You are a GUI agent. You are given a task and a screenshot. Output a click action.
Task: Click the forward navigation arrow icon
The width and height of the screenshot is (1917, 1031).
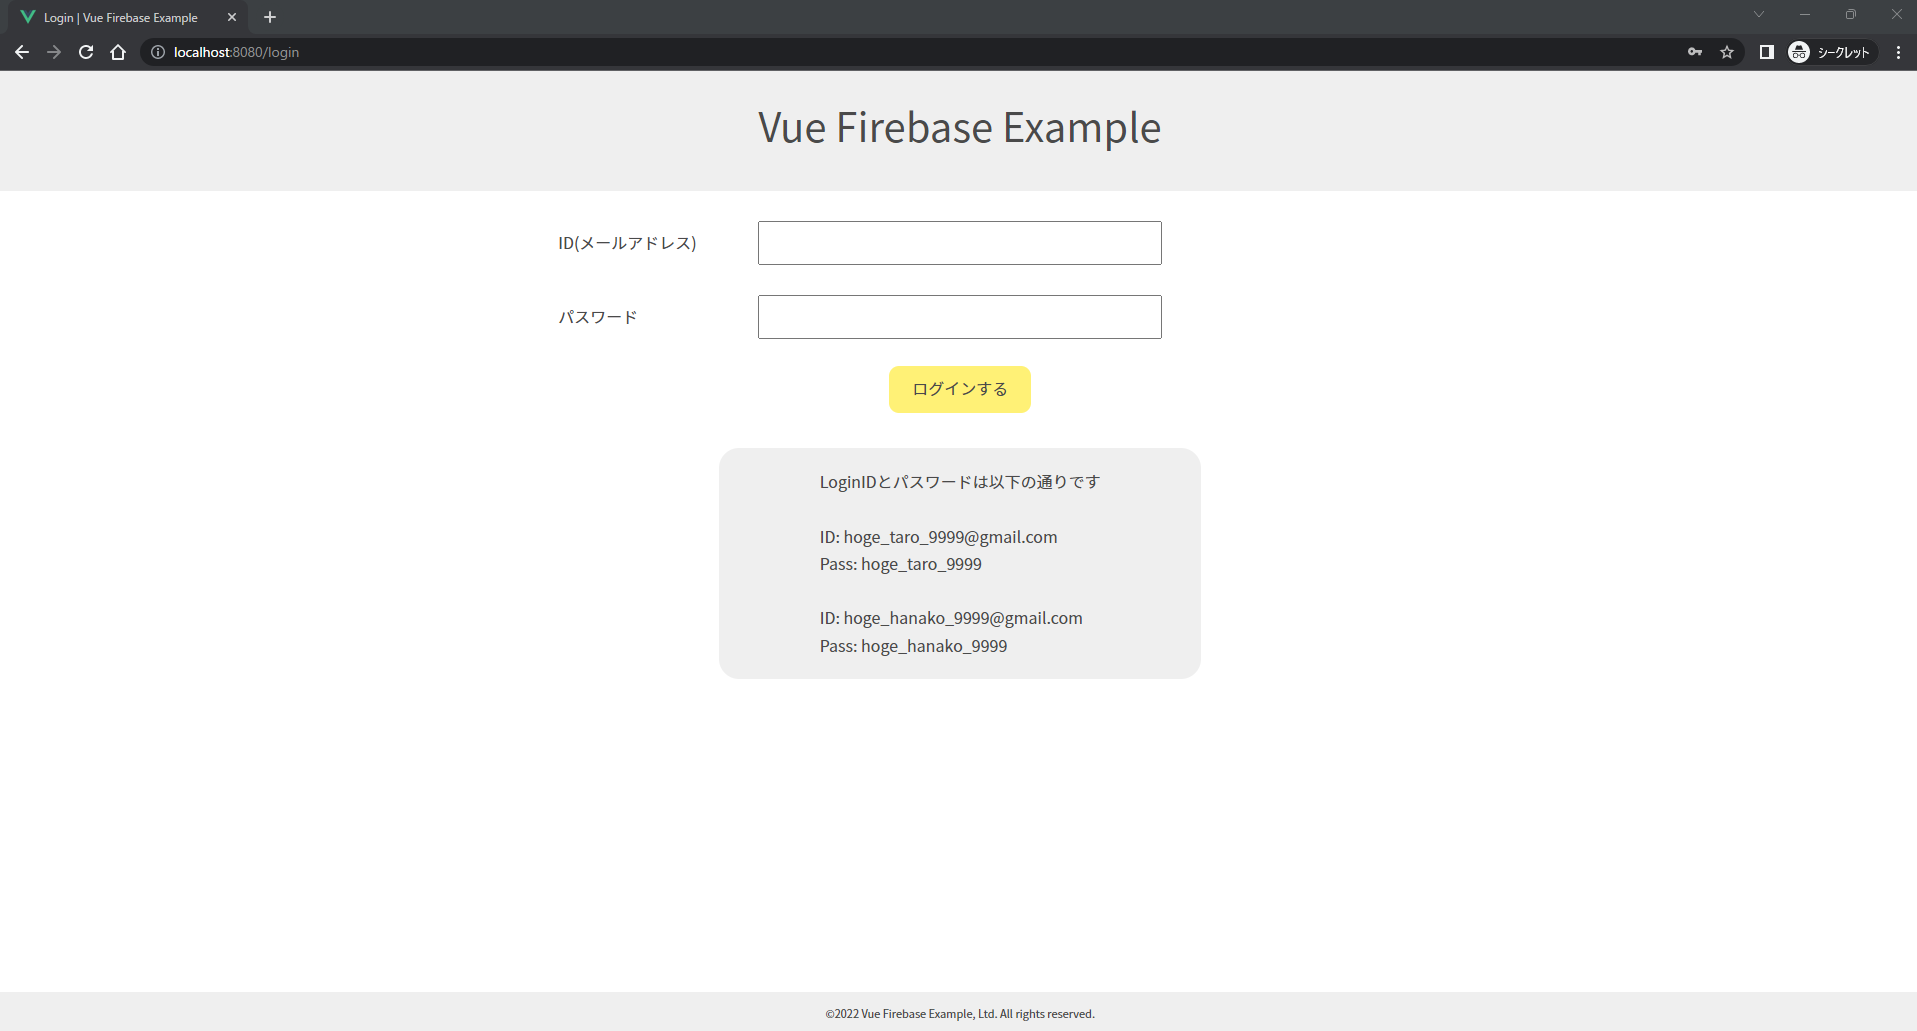tap(53, 52)
